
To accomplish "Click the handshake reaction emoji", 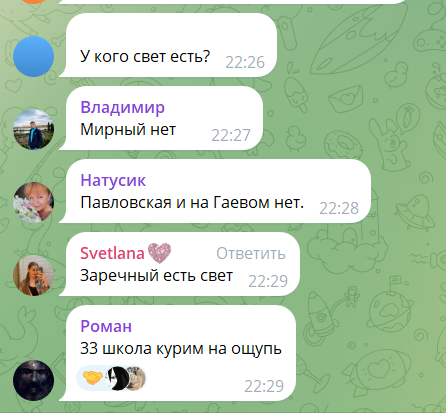I will click(92, 378).
